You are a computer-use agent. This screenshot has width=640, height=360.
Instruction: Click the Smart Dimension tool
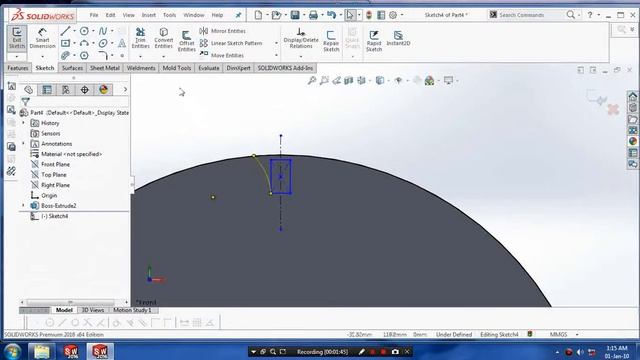click(42, 38)
